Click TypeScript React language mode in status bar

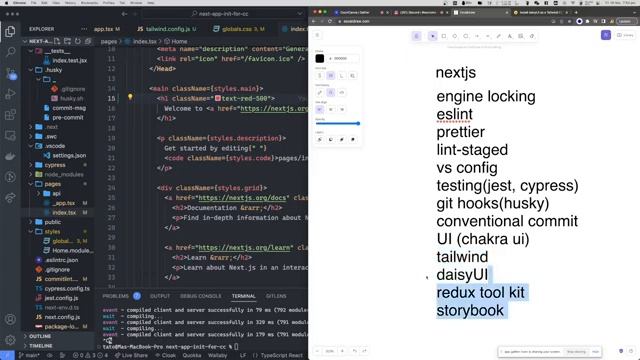click(x=282, y=356)
